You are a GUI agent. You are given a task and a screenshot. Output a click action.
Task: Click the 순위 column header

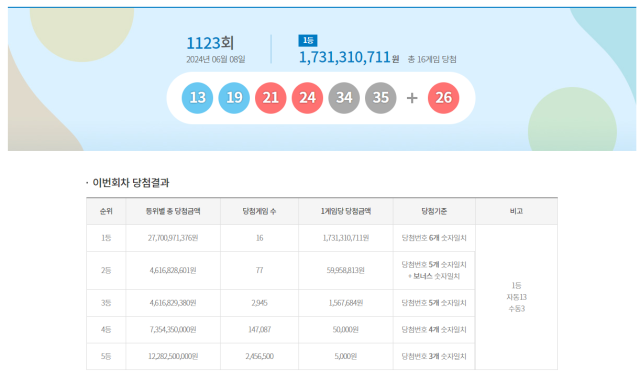106,211
